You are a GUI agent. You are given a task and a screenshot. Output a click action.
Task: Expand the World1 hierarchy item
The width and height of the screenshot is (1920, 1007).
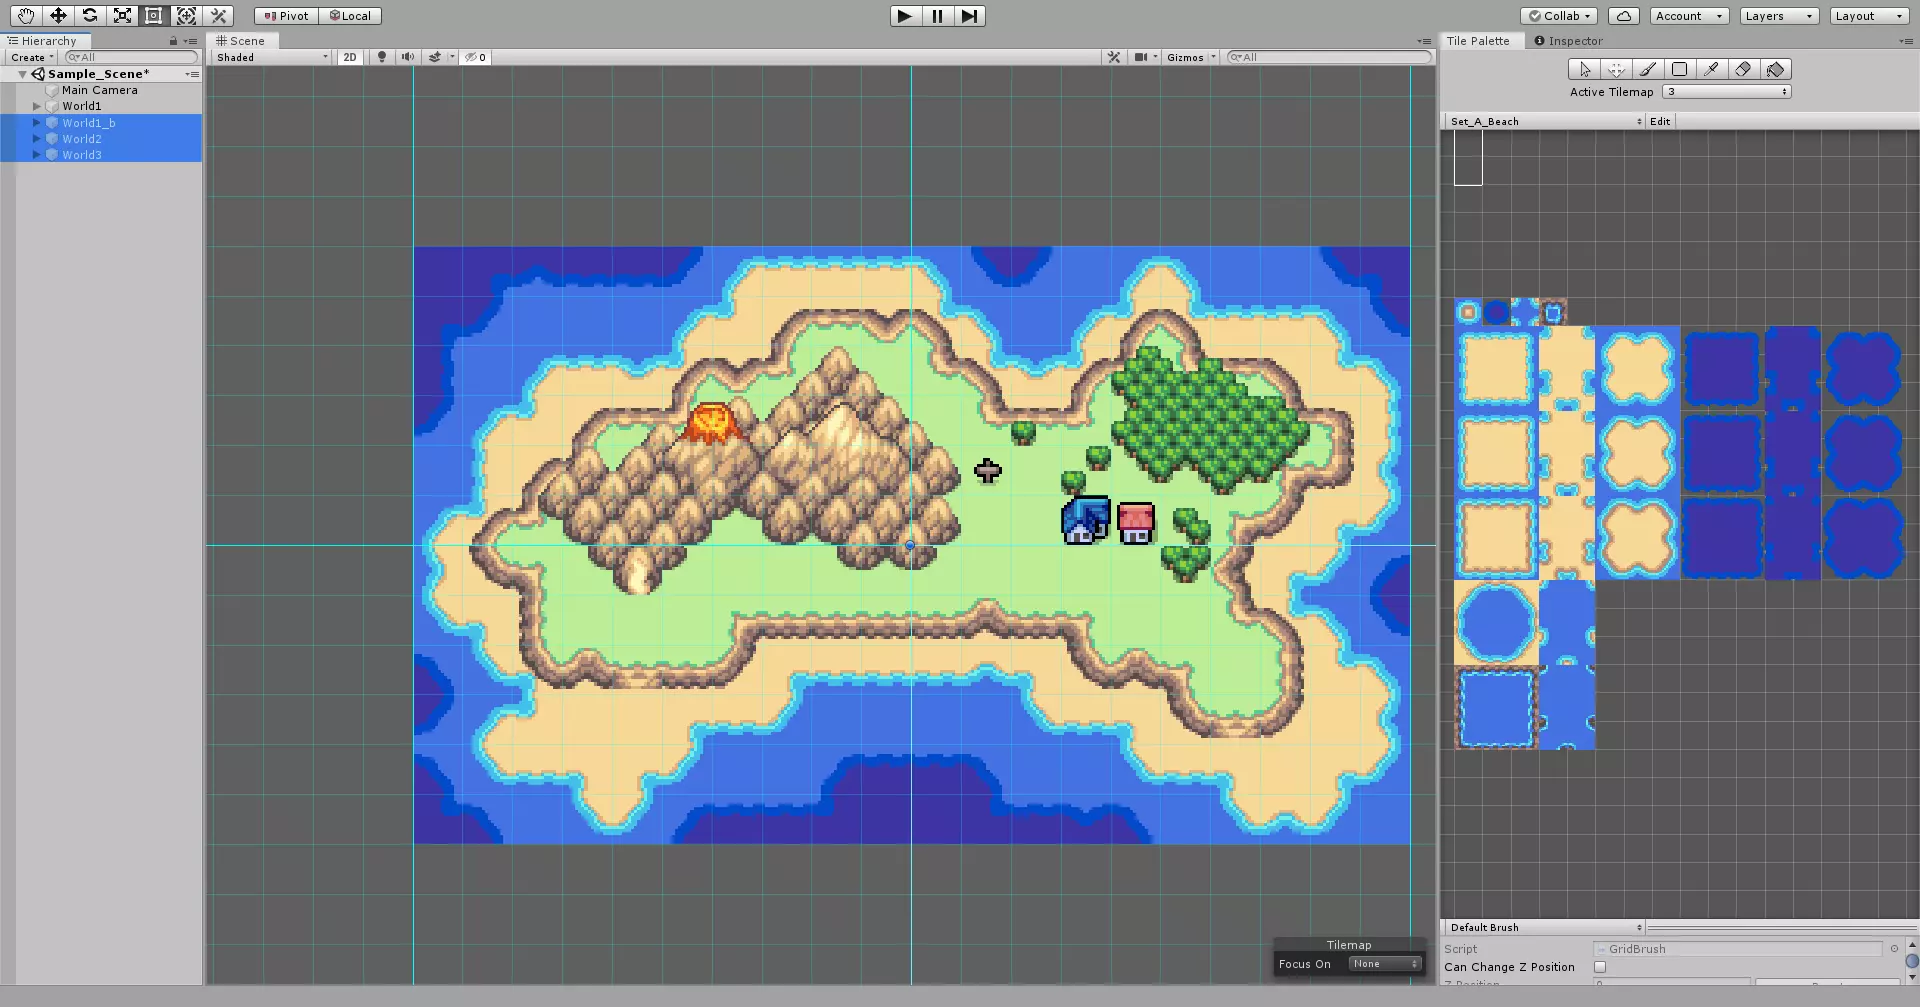37,106
